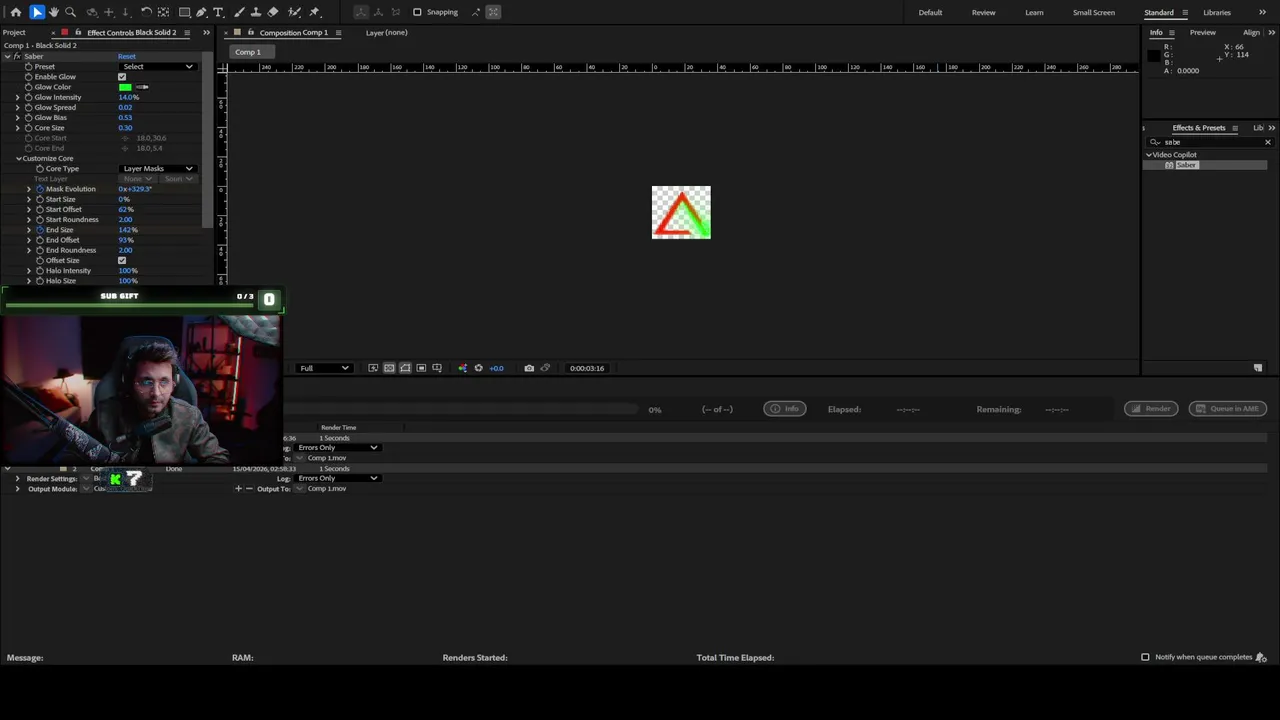This screenshot has height=720, width=1280.
Task: Expand the Start Offset property
Action: pyautogui.click(x=29, y=209)
